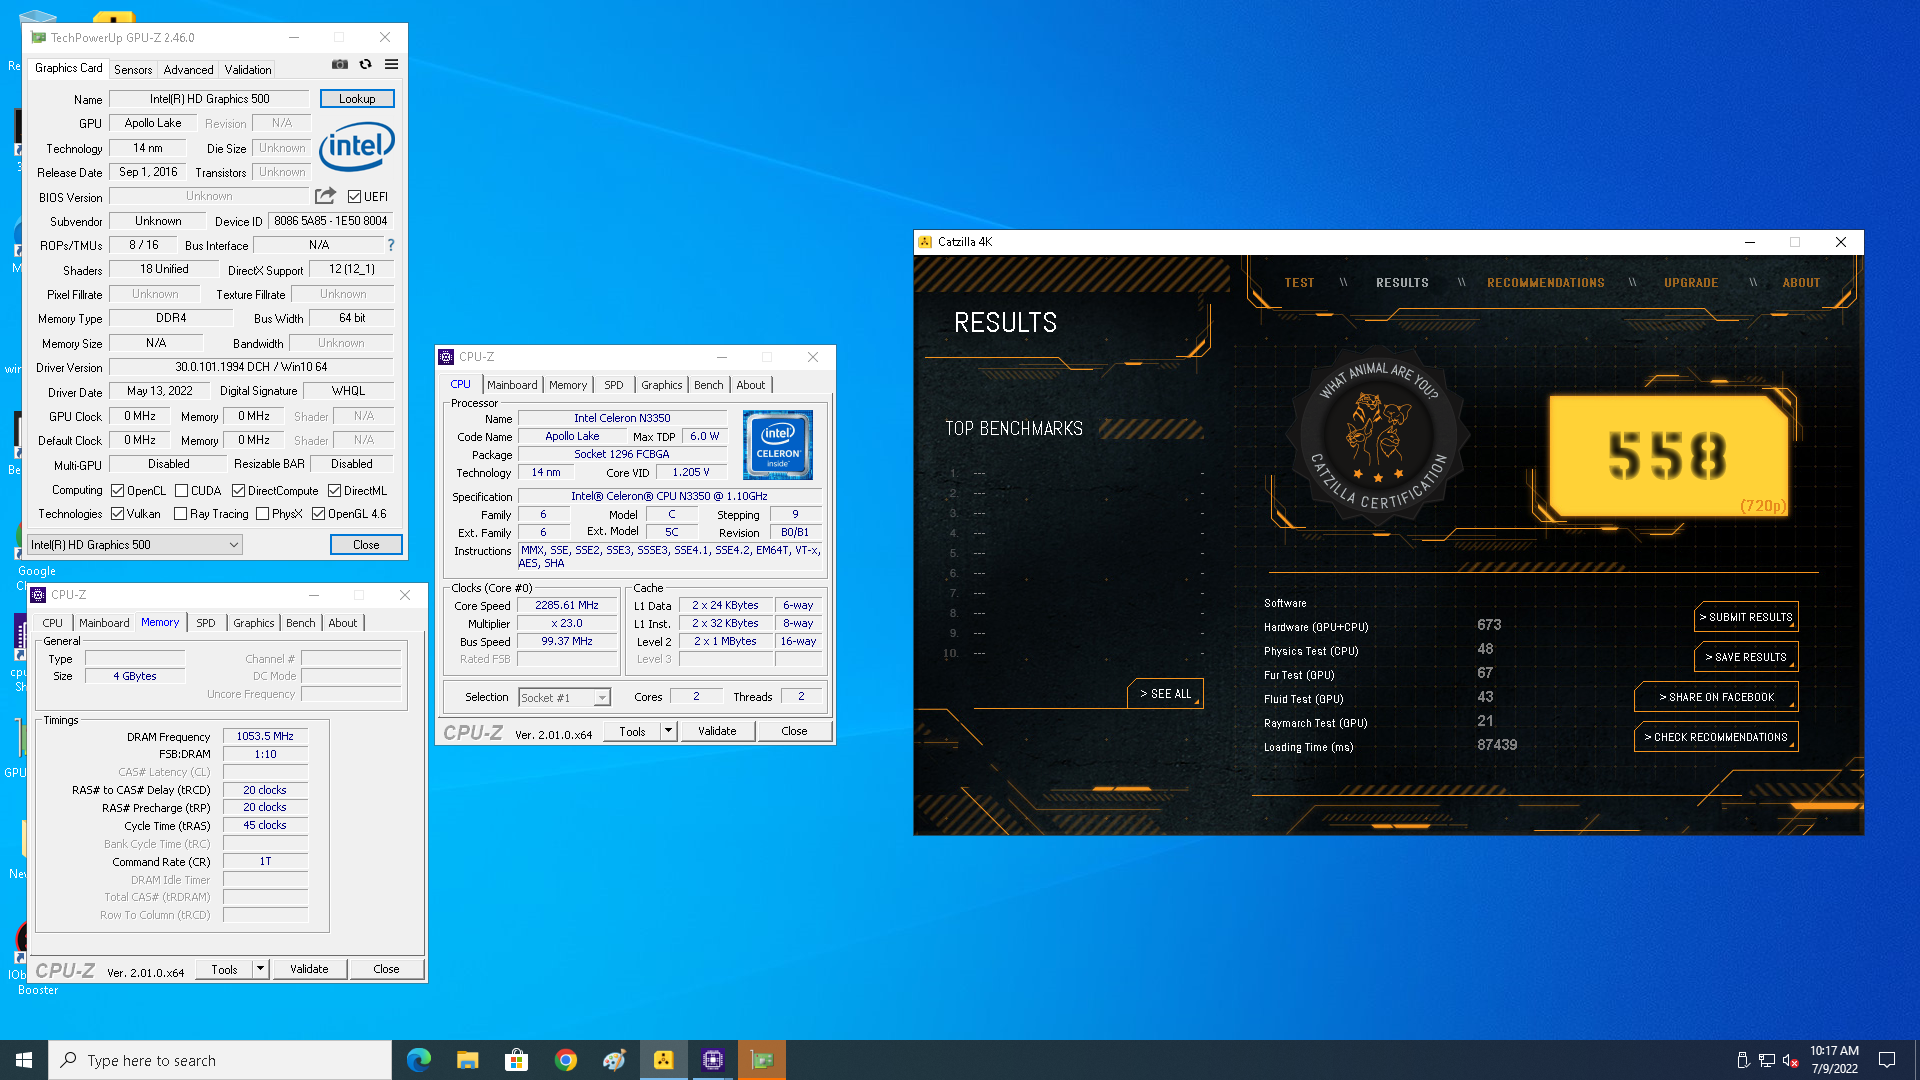Select UPGRADE in Catzilla navigation
Screen dimensions: 1920x1080
1691,283
